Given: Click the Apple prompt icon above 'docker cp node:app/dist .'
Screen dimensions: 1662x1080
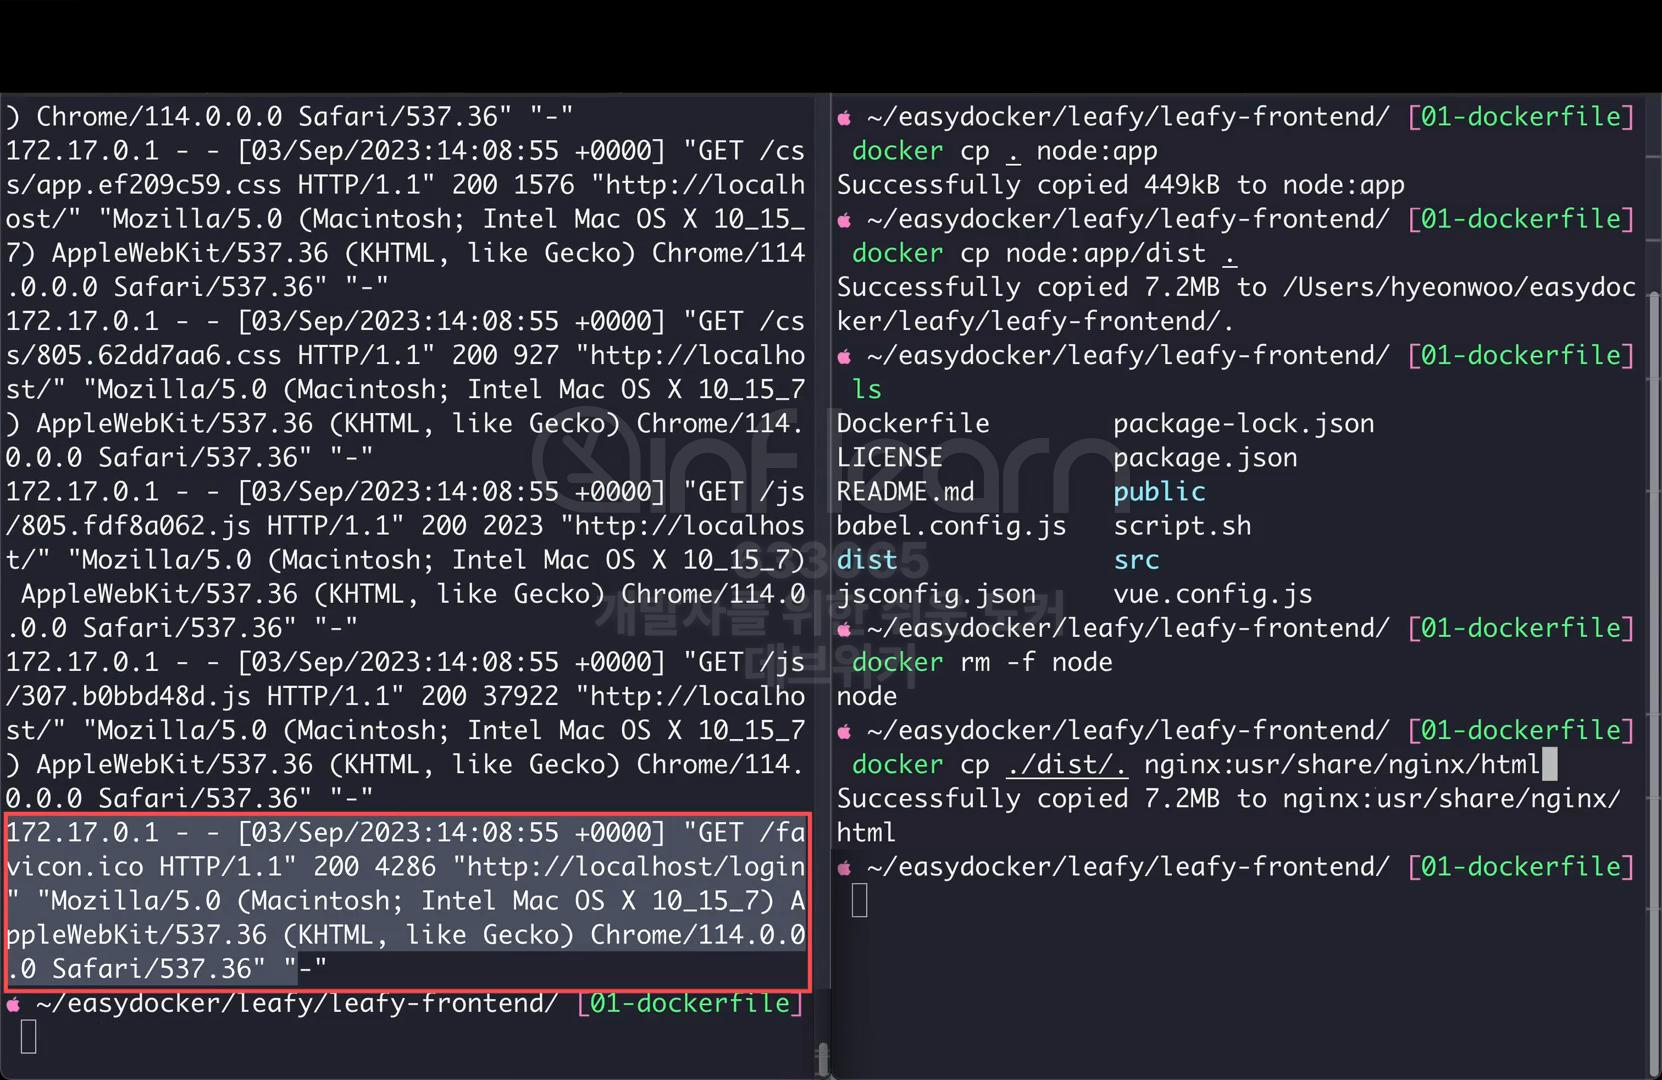Looking at the screenshot, I should tap(845, 220).
